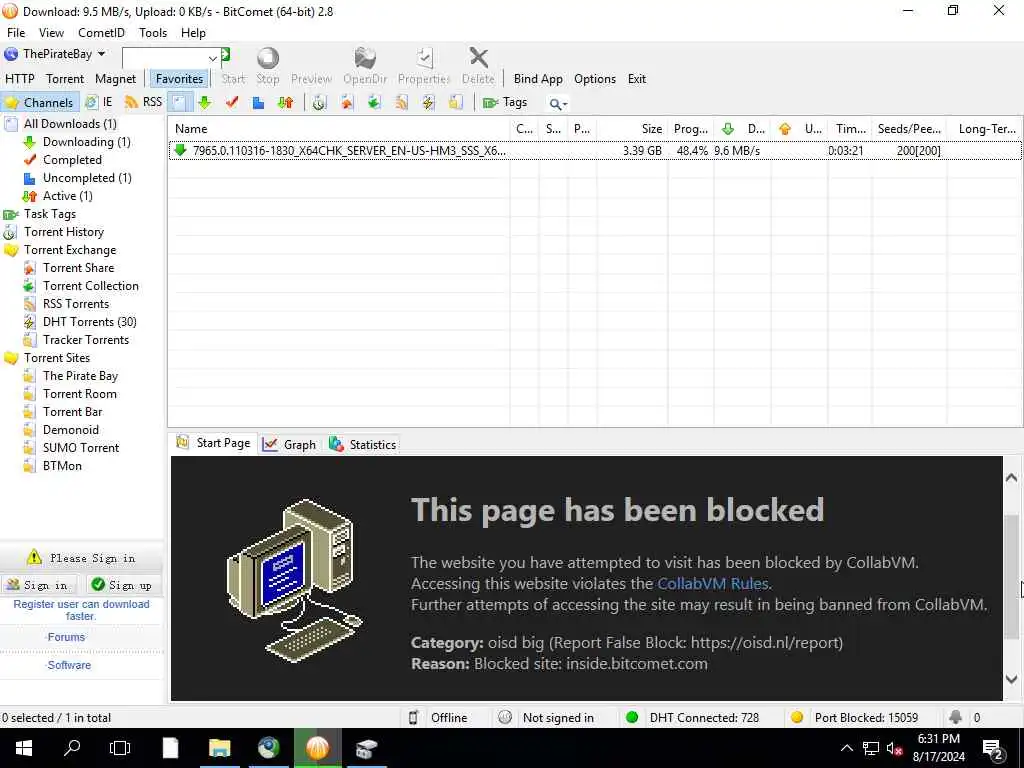
Task: Click the Exit toolbar button
Action: (637, 79)
